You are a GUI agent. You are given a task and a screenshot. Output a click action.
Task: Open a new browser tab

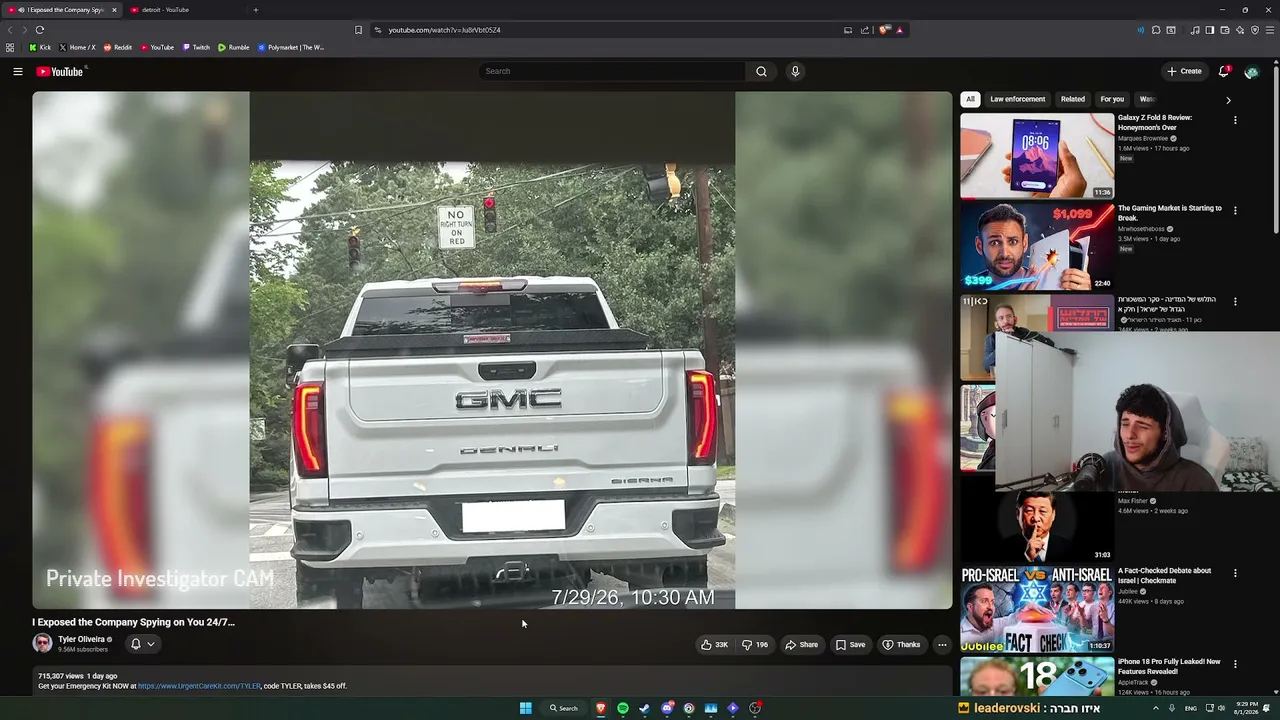tap(256, 10)
